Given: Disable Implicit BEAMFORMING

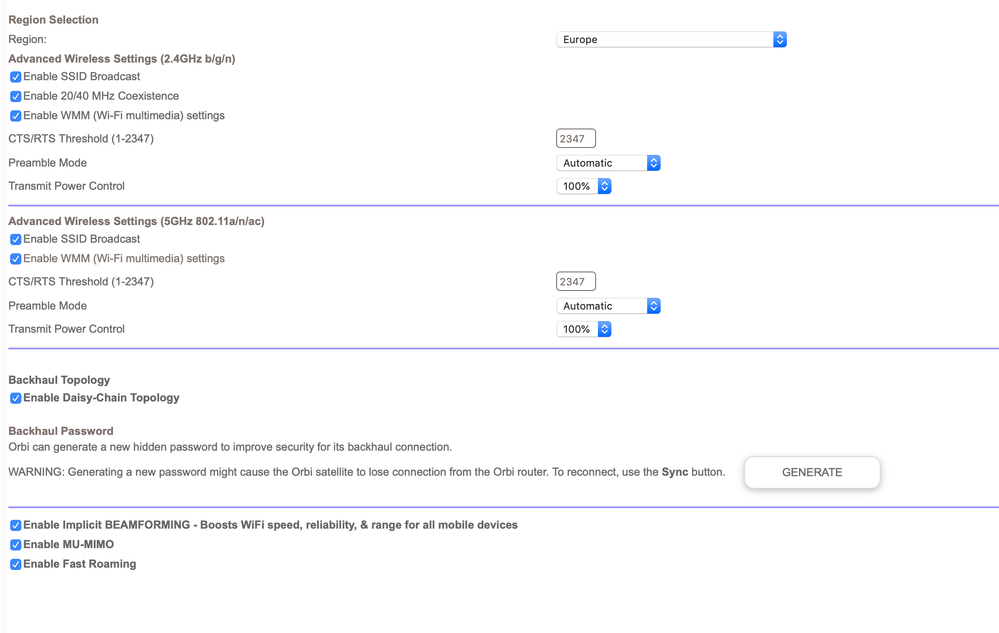Looking at the screenshot, I should point(15,524).
